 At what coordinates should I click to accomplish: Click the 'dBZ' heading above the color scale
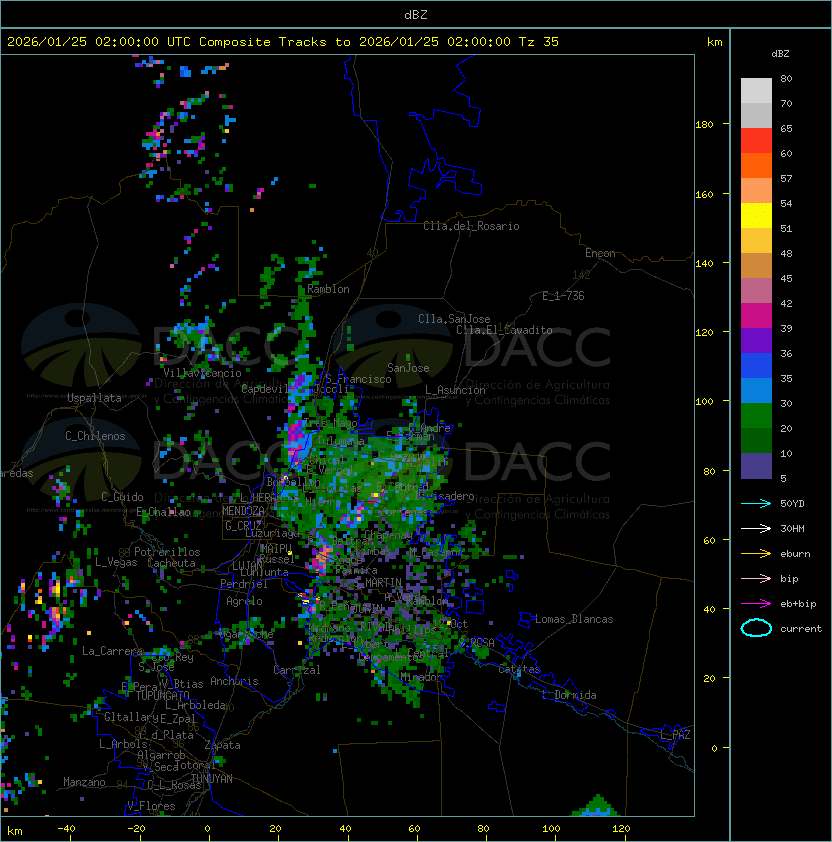coord(780,54)
